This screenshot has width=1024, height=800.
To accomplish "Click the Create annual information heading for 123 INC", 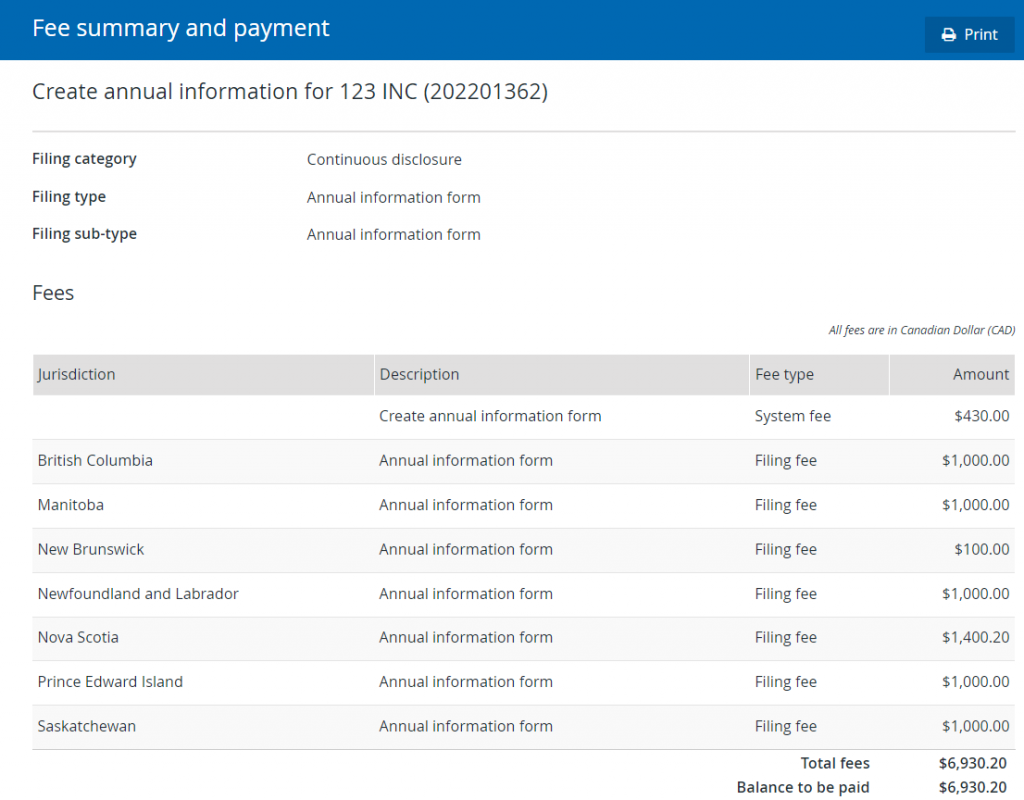I will coord(290,91).
